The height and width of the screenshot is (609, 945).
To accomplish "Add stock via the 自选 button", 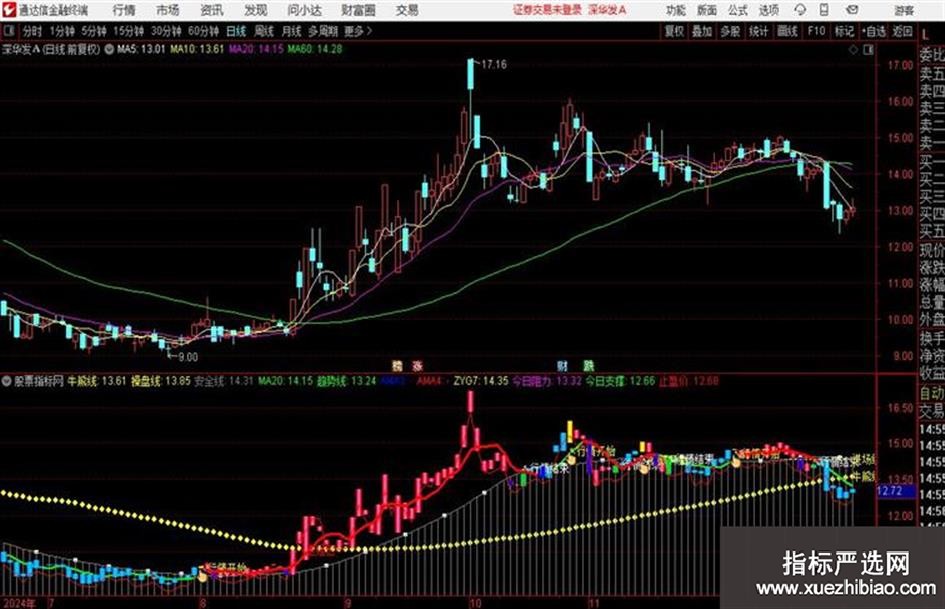I will (x=874, y=31).
